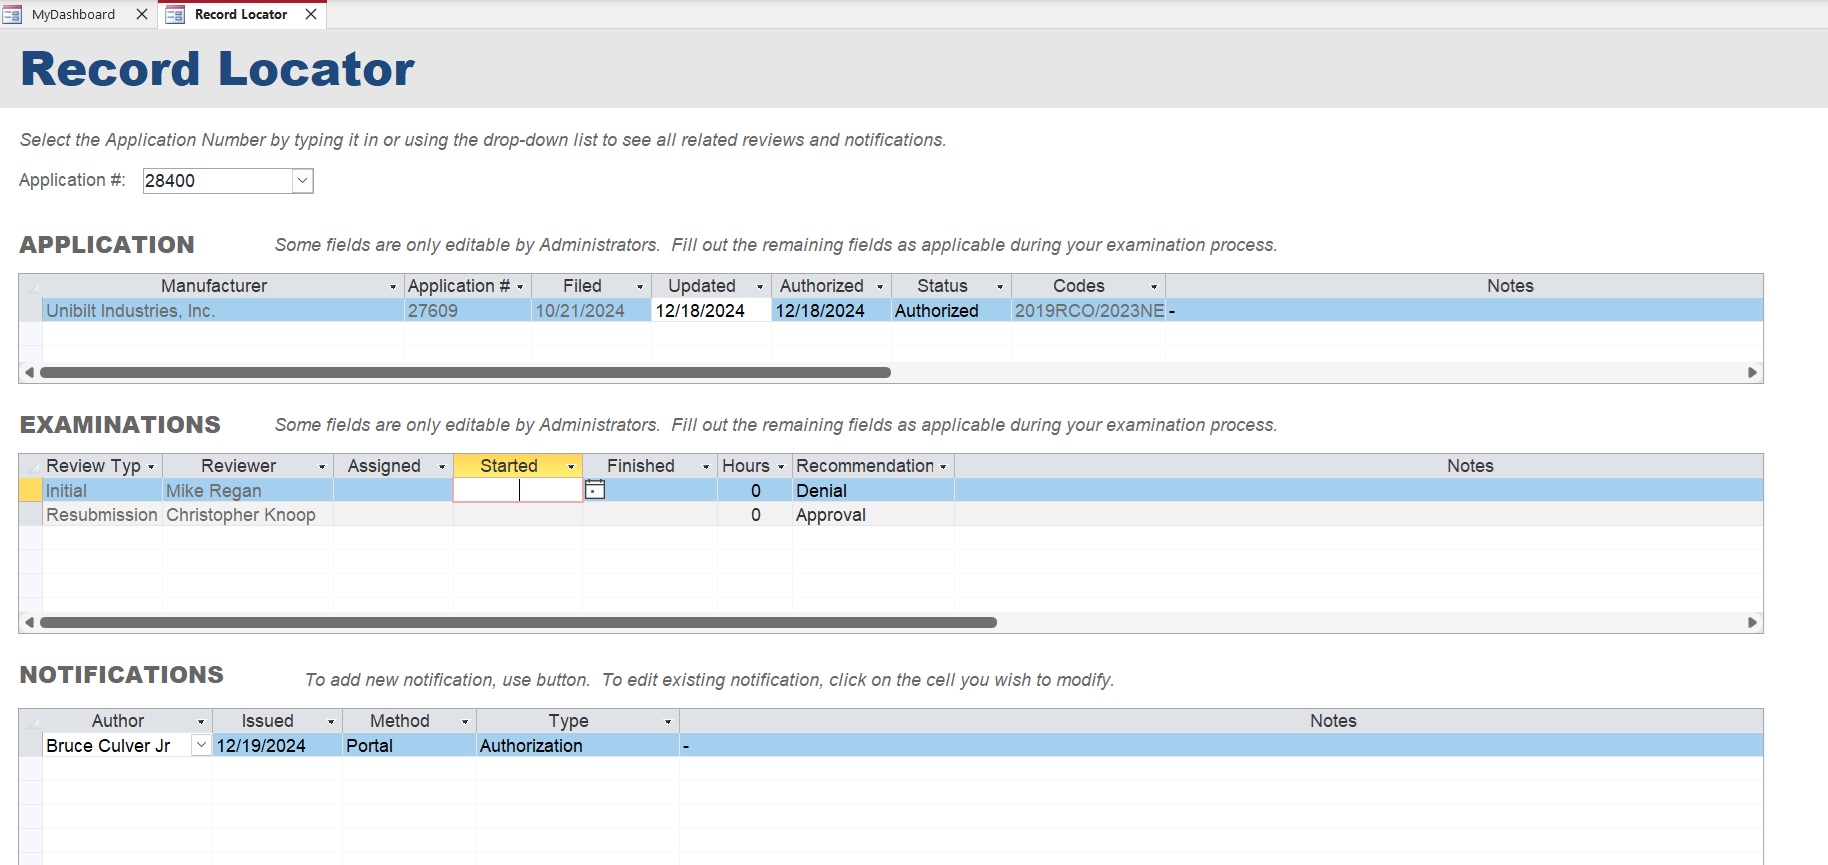The width and height of the screenshot is (1828, 865).
Task: Open the Recommendation column filter arrow
Action: click(x=943, y=467)
